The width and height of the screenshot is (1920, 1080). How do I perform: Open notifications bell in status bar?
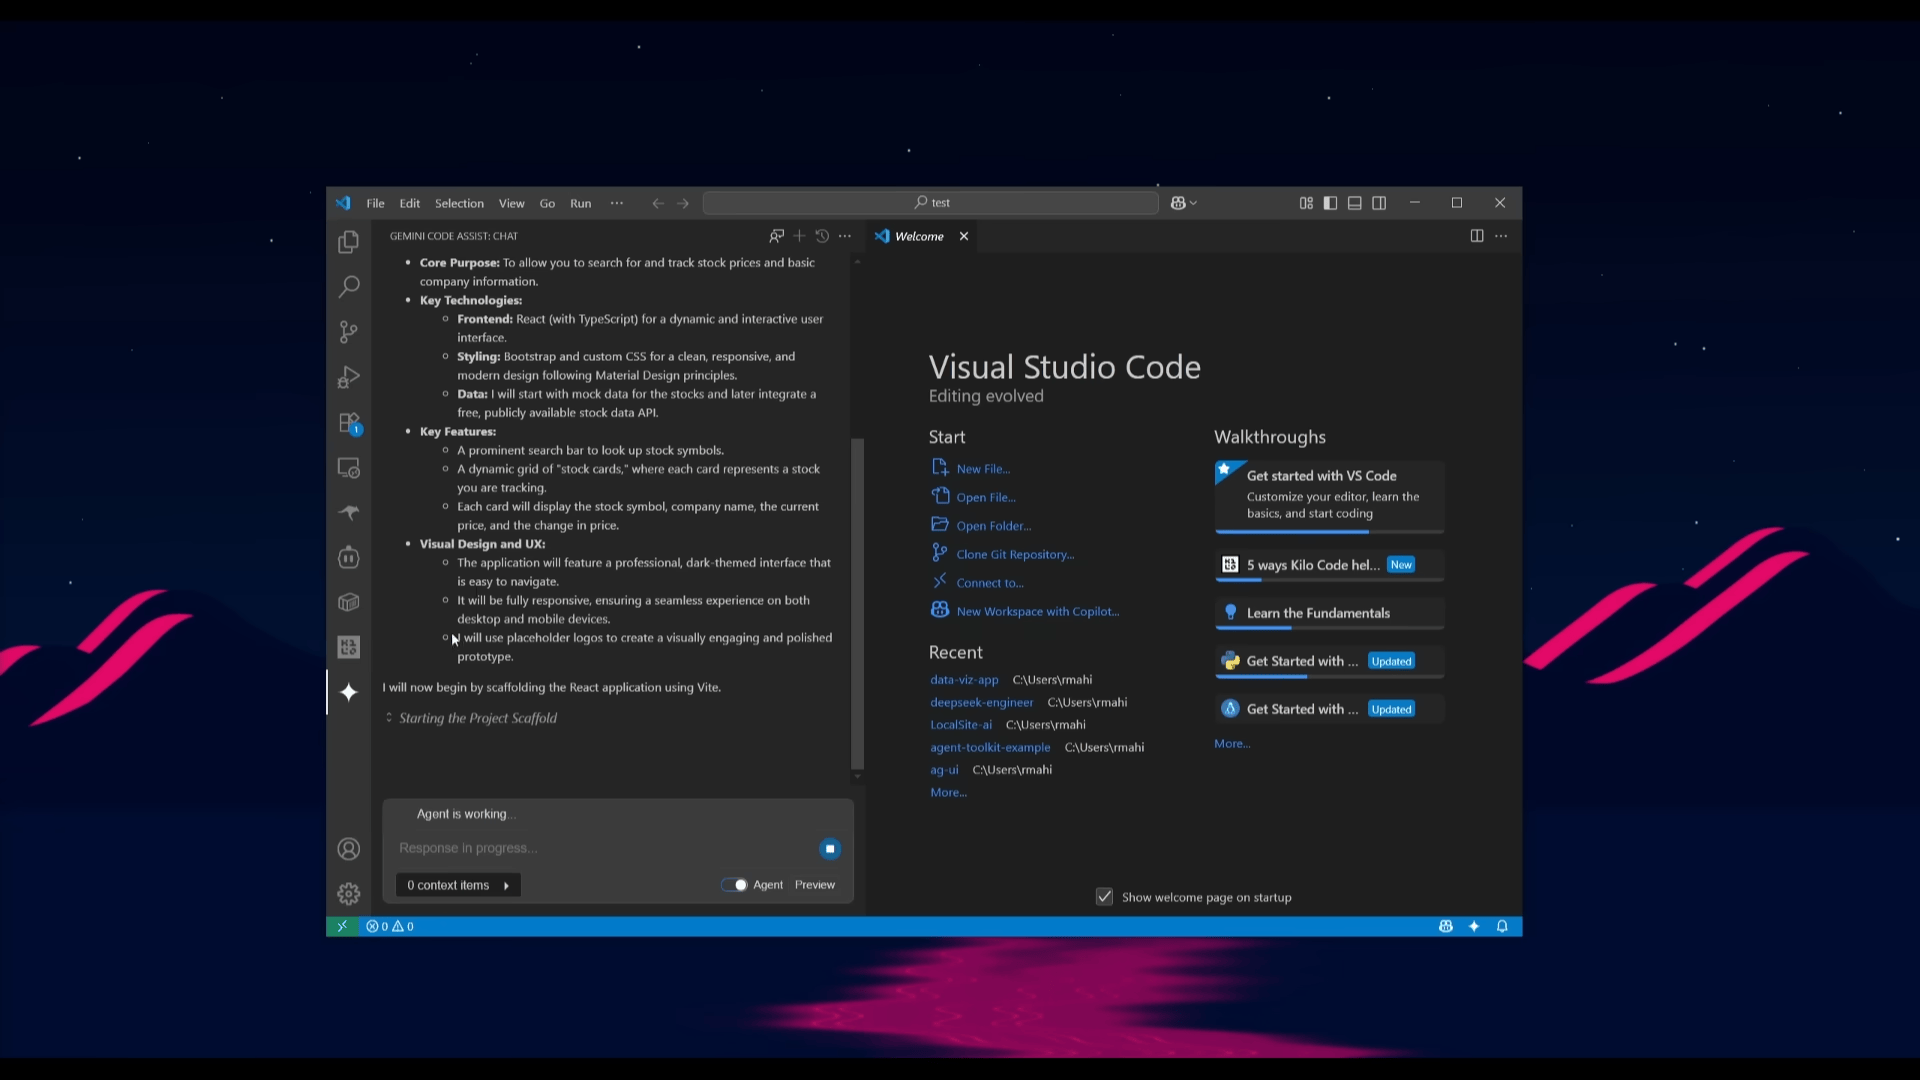1502,926
